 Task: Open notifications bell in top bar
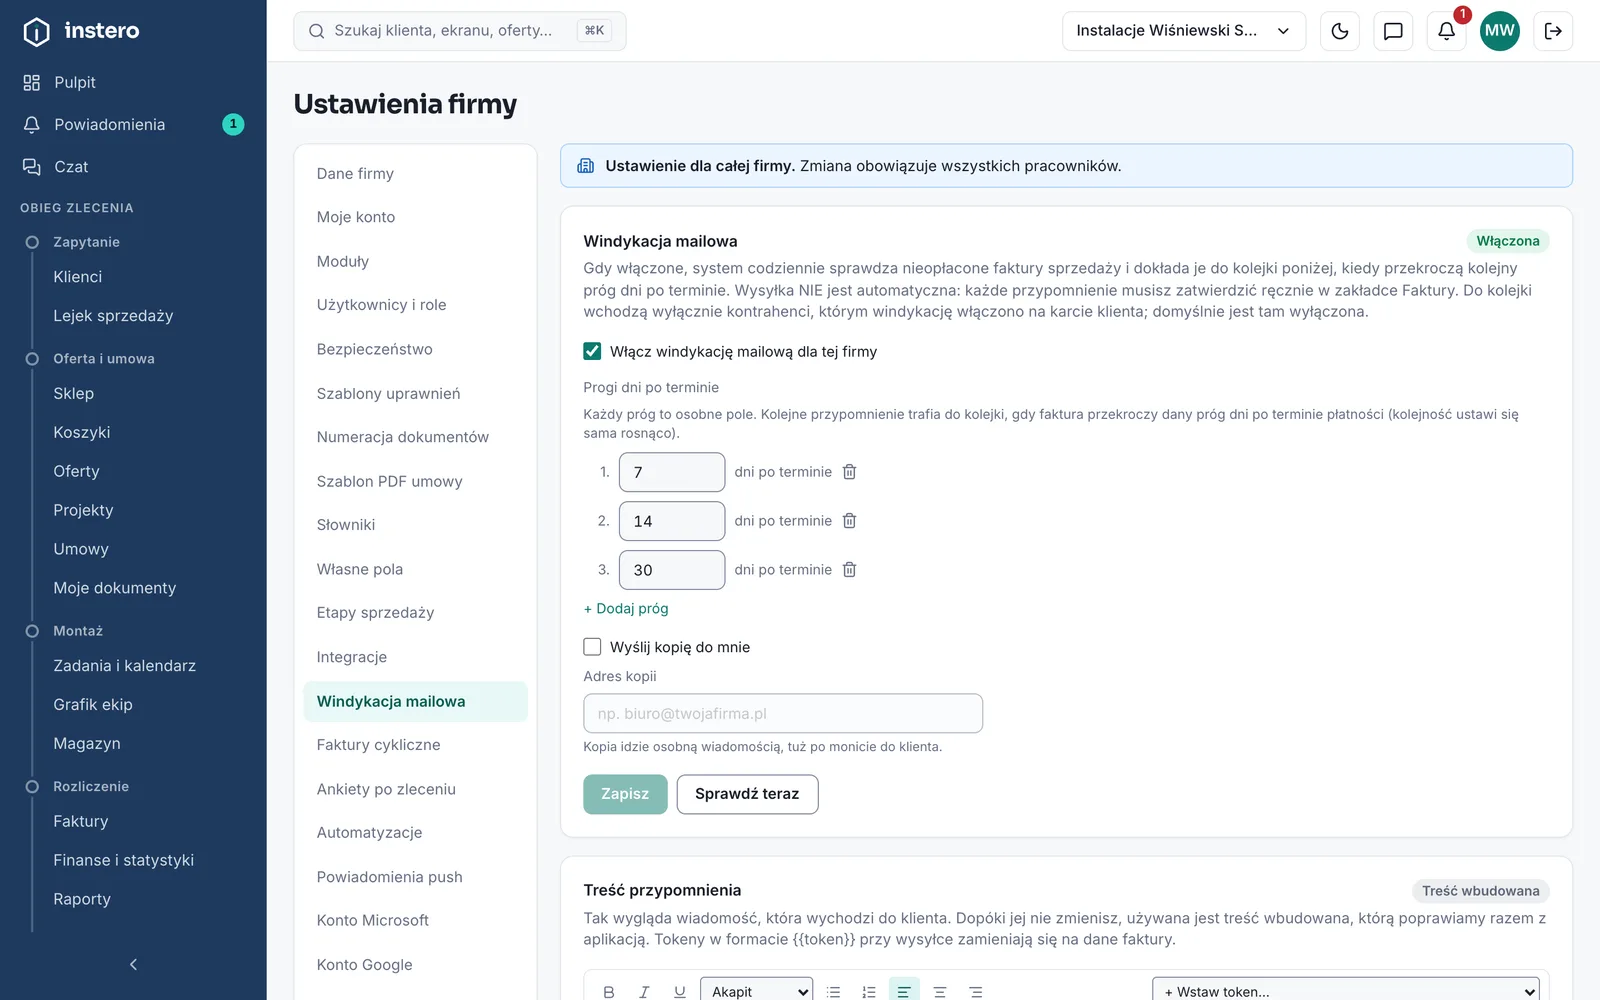coord(1446,31)
